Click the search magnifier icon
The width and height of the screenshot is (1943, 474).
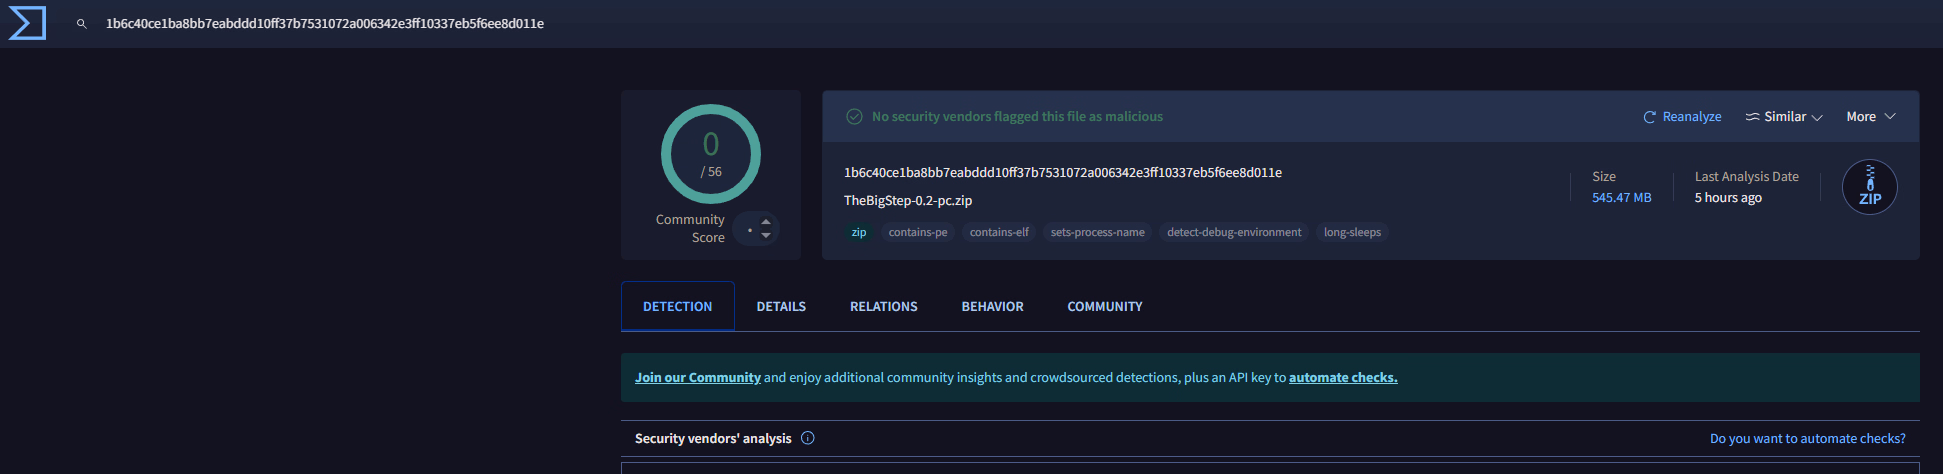coord(82,23)
